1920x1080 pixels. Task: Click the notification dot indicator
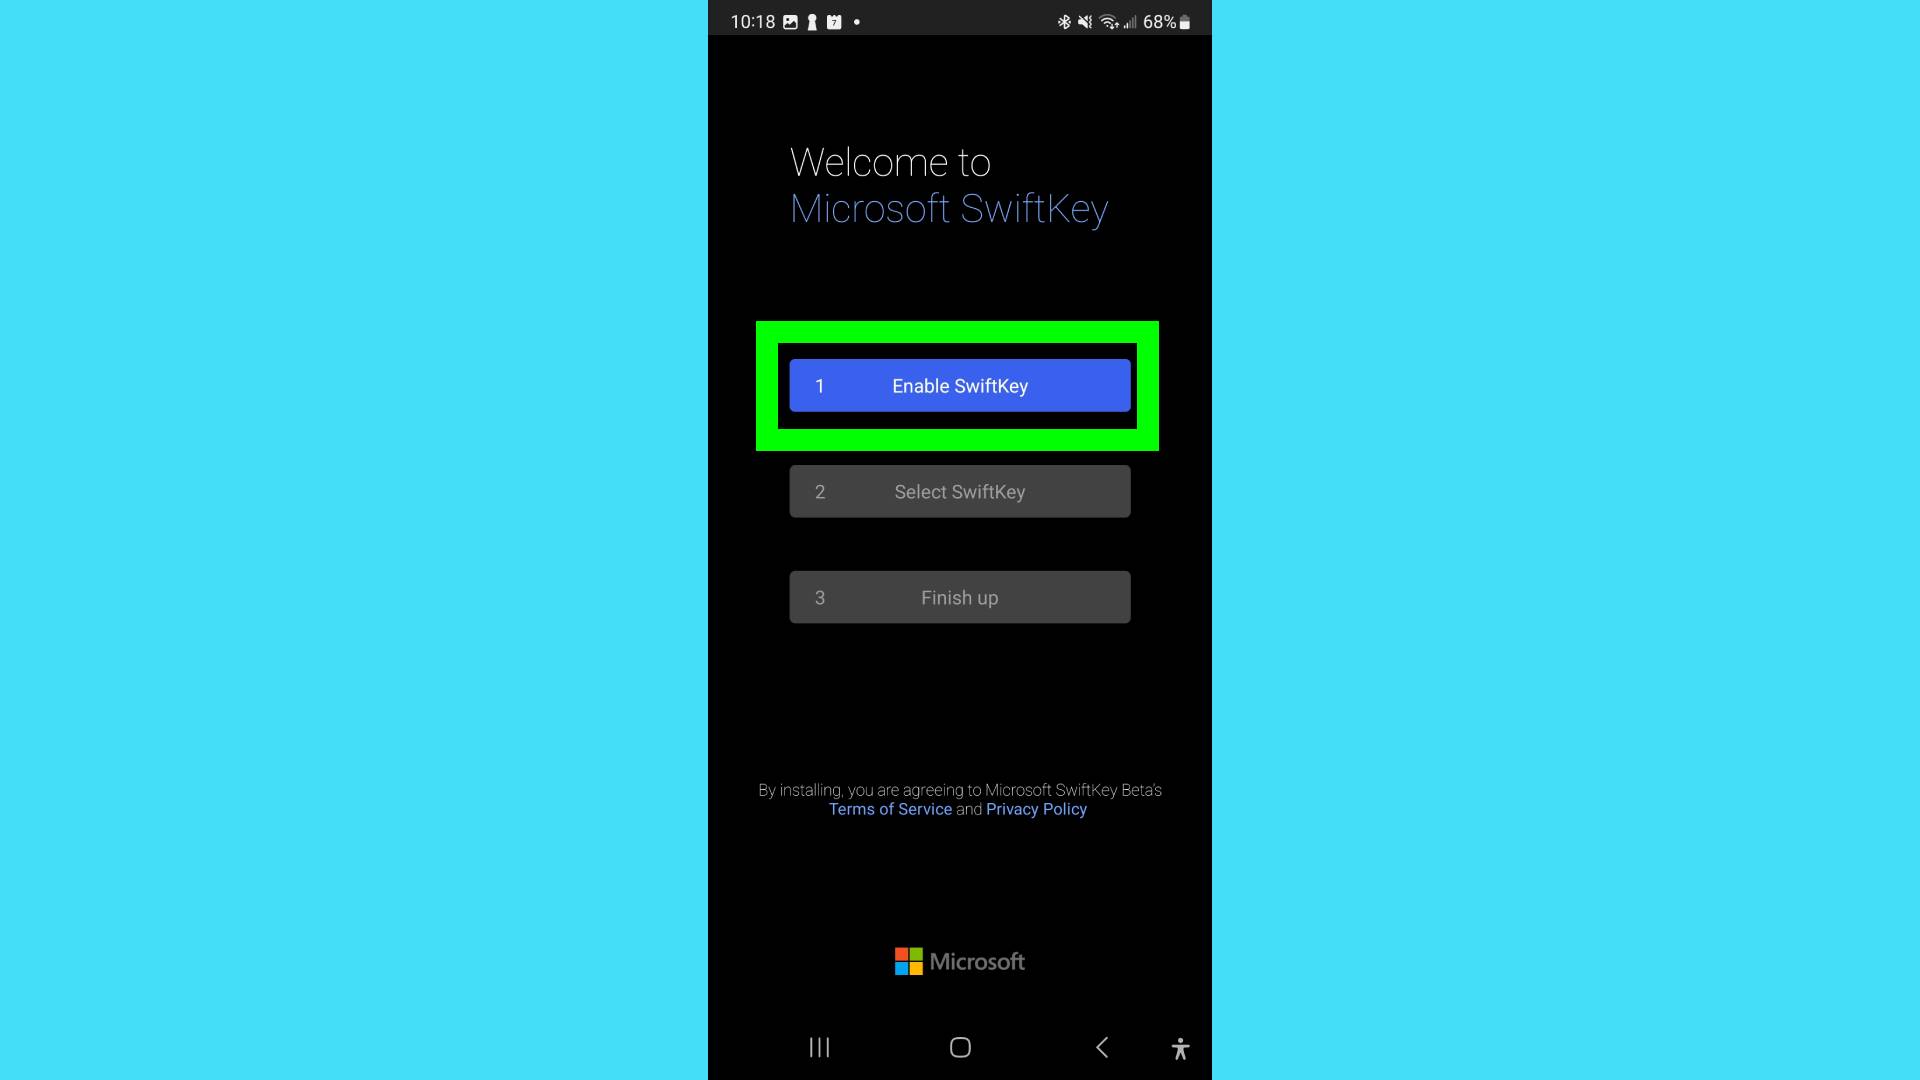point(857,21)
